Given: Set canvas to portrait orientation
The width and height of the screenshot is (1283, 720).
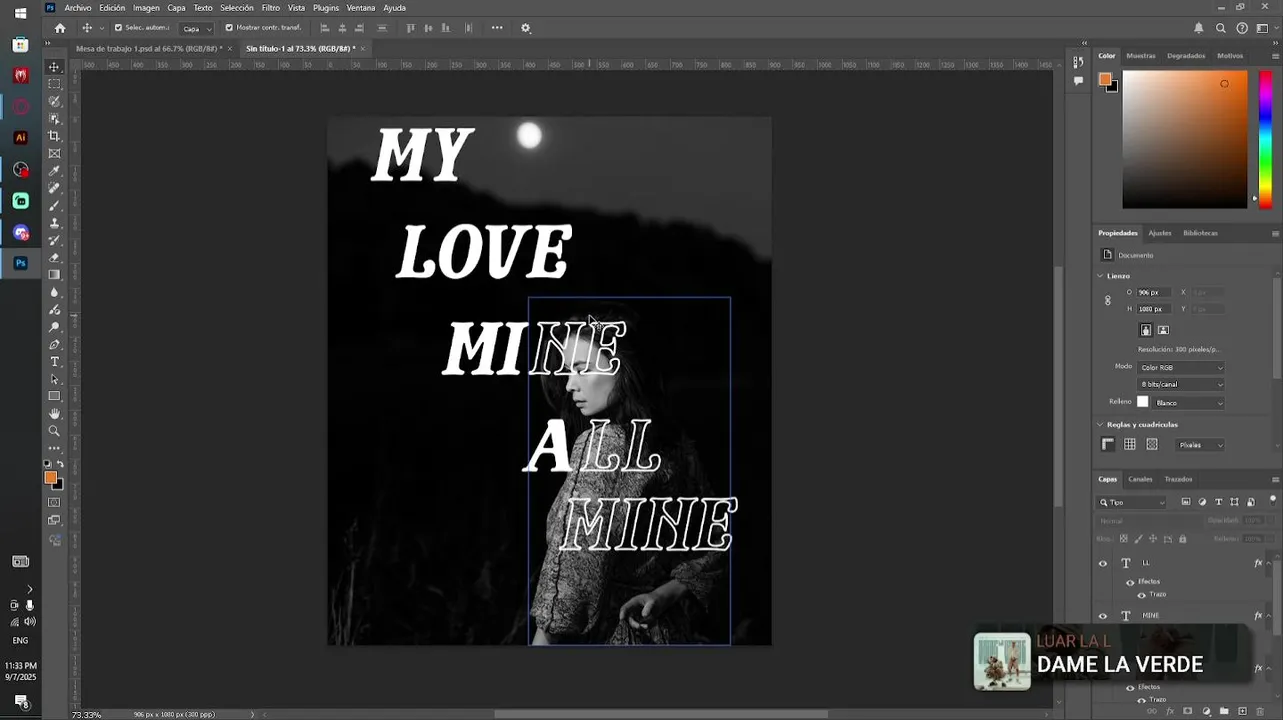Looking at the screenshot, I should [1146, 330].
